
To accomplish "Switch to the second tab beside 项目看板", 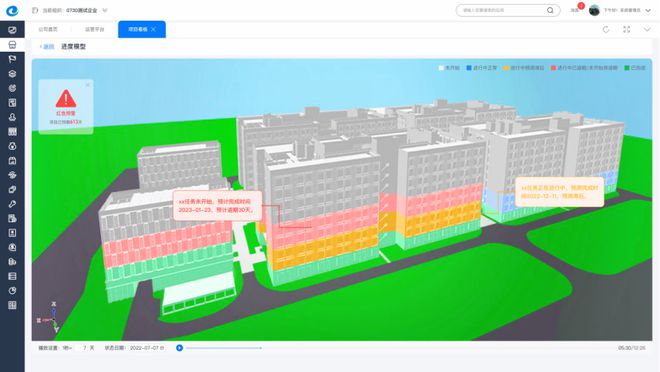I will pyautogui.click(x=95, y=29).
